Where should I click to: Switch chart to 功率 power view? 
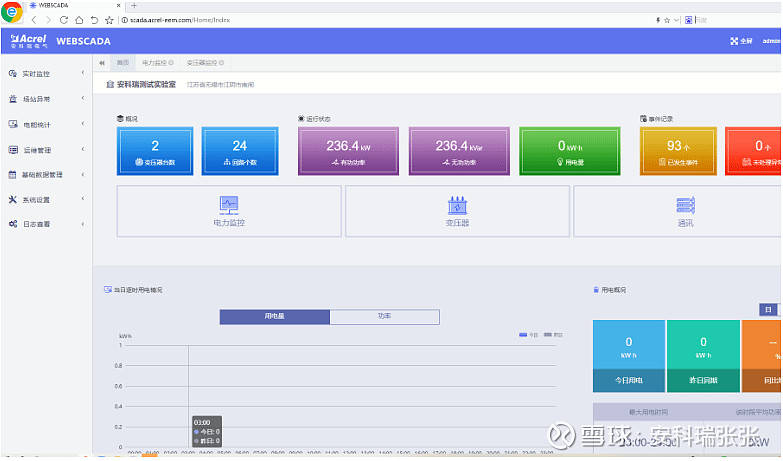tap(384, 316)
